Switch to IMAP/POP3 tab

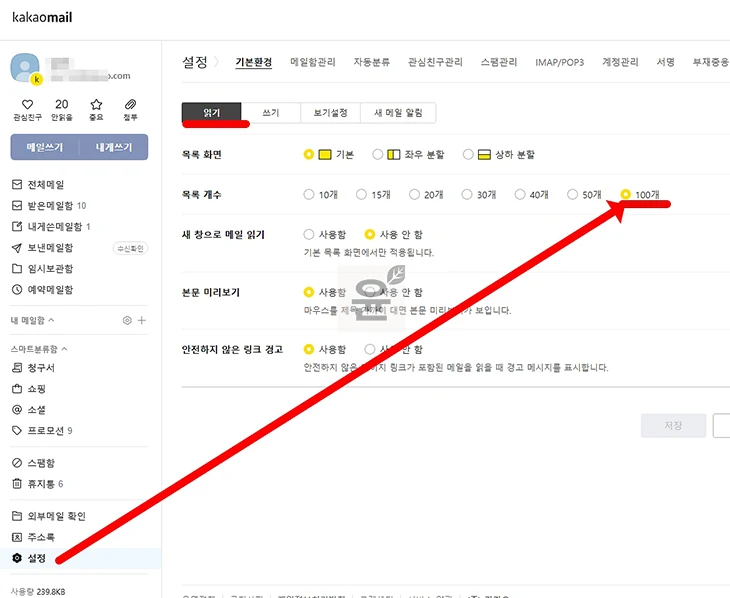pyautogui.click(x=560, y=62)
